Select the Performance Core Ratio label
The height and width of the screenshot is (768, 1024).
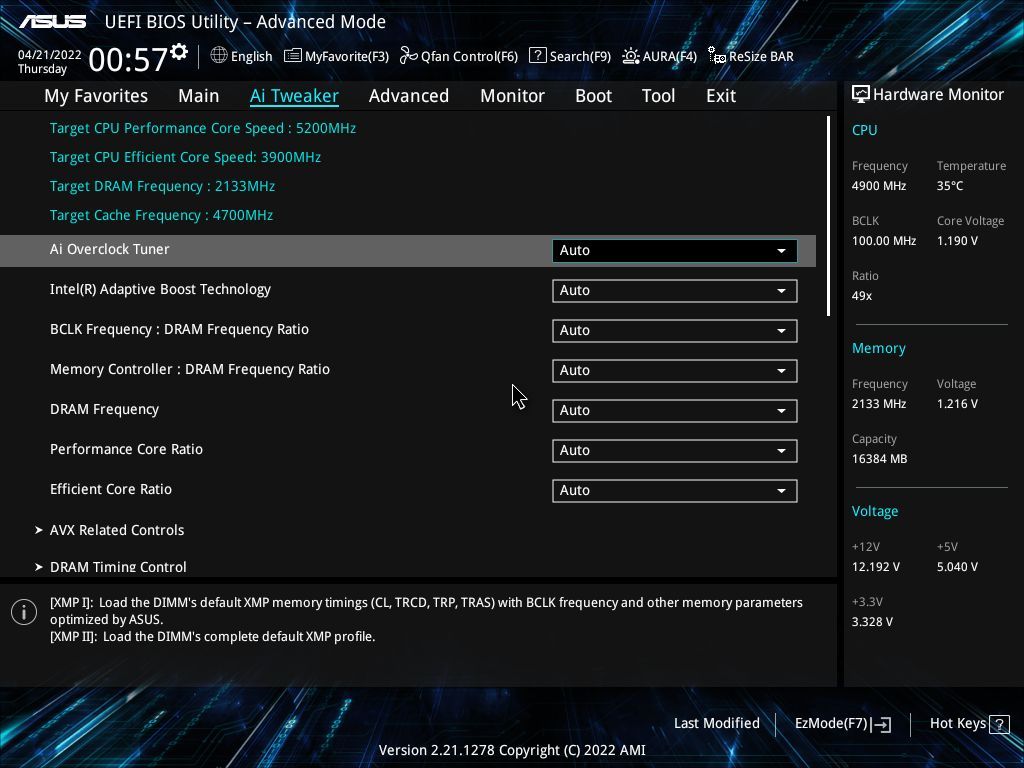coord(127,449)
